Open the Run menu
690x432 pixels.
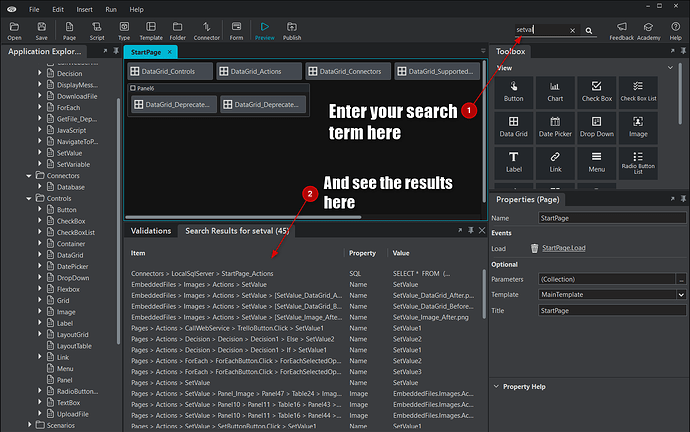click(x=111, y=9)
